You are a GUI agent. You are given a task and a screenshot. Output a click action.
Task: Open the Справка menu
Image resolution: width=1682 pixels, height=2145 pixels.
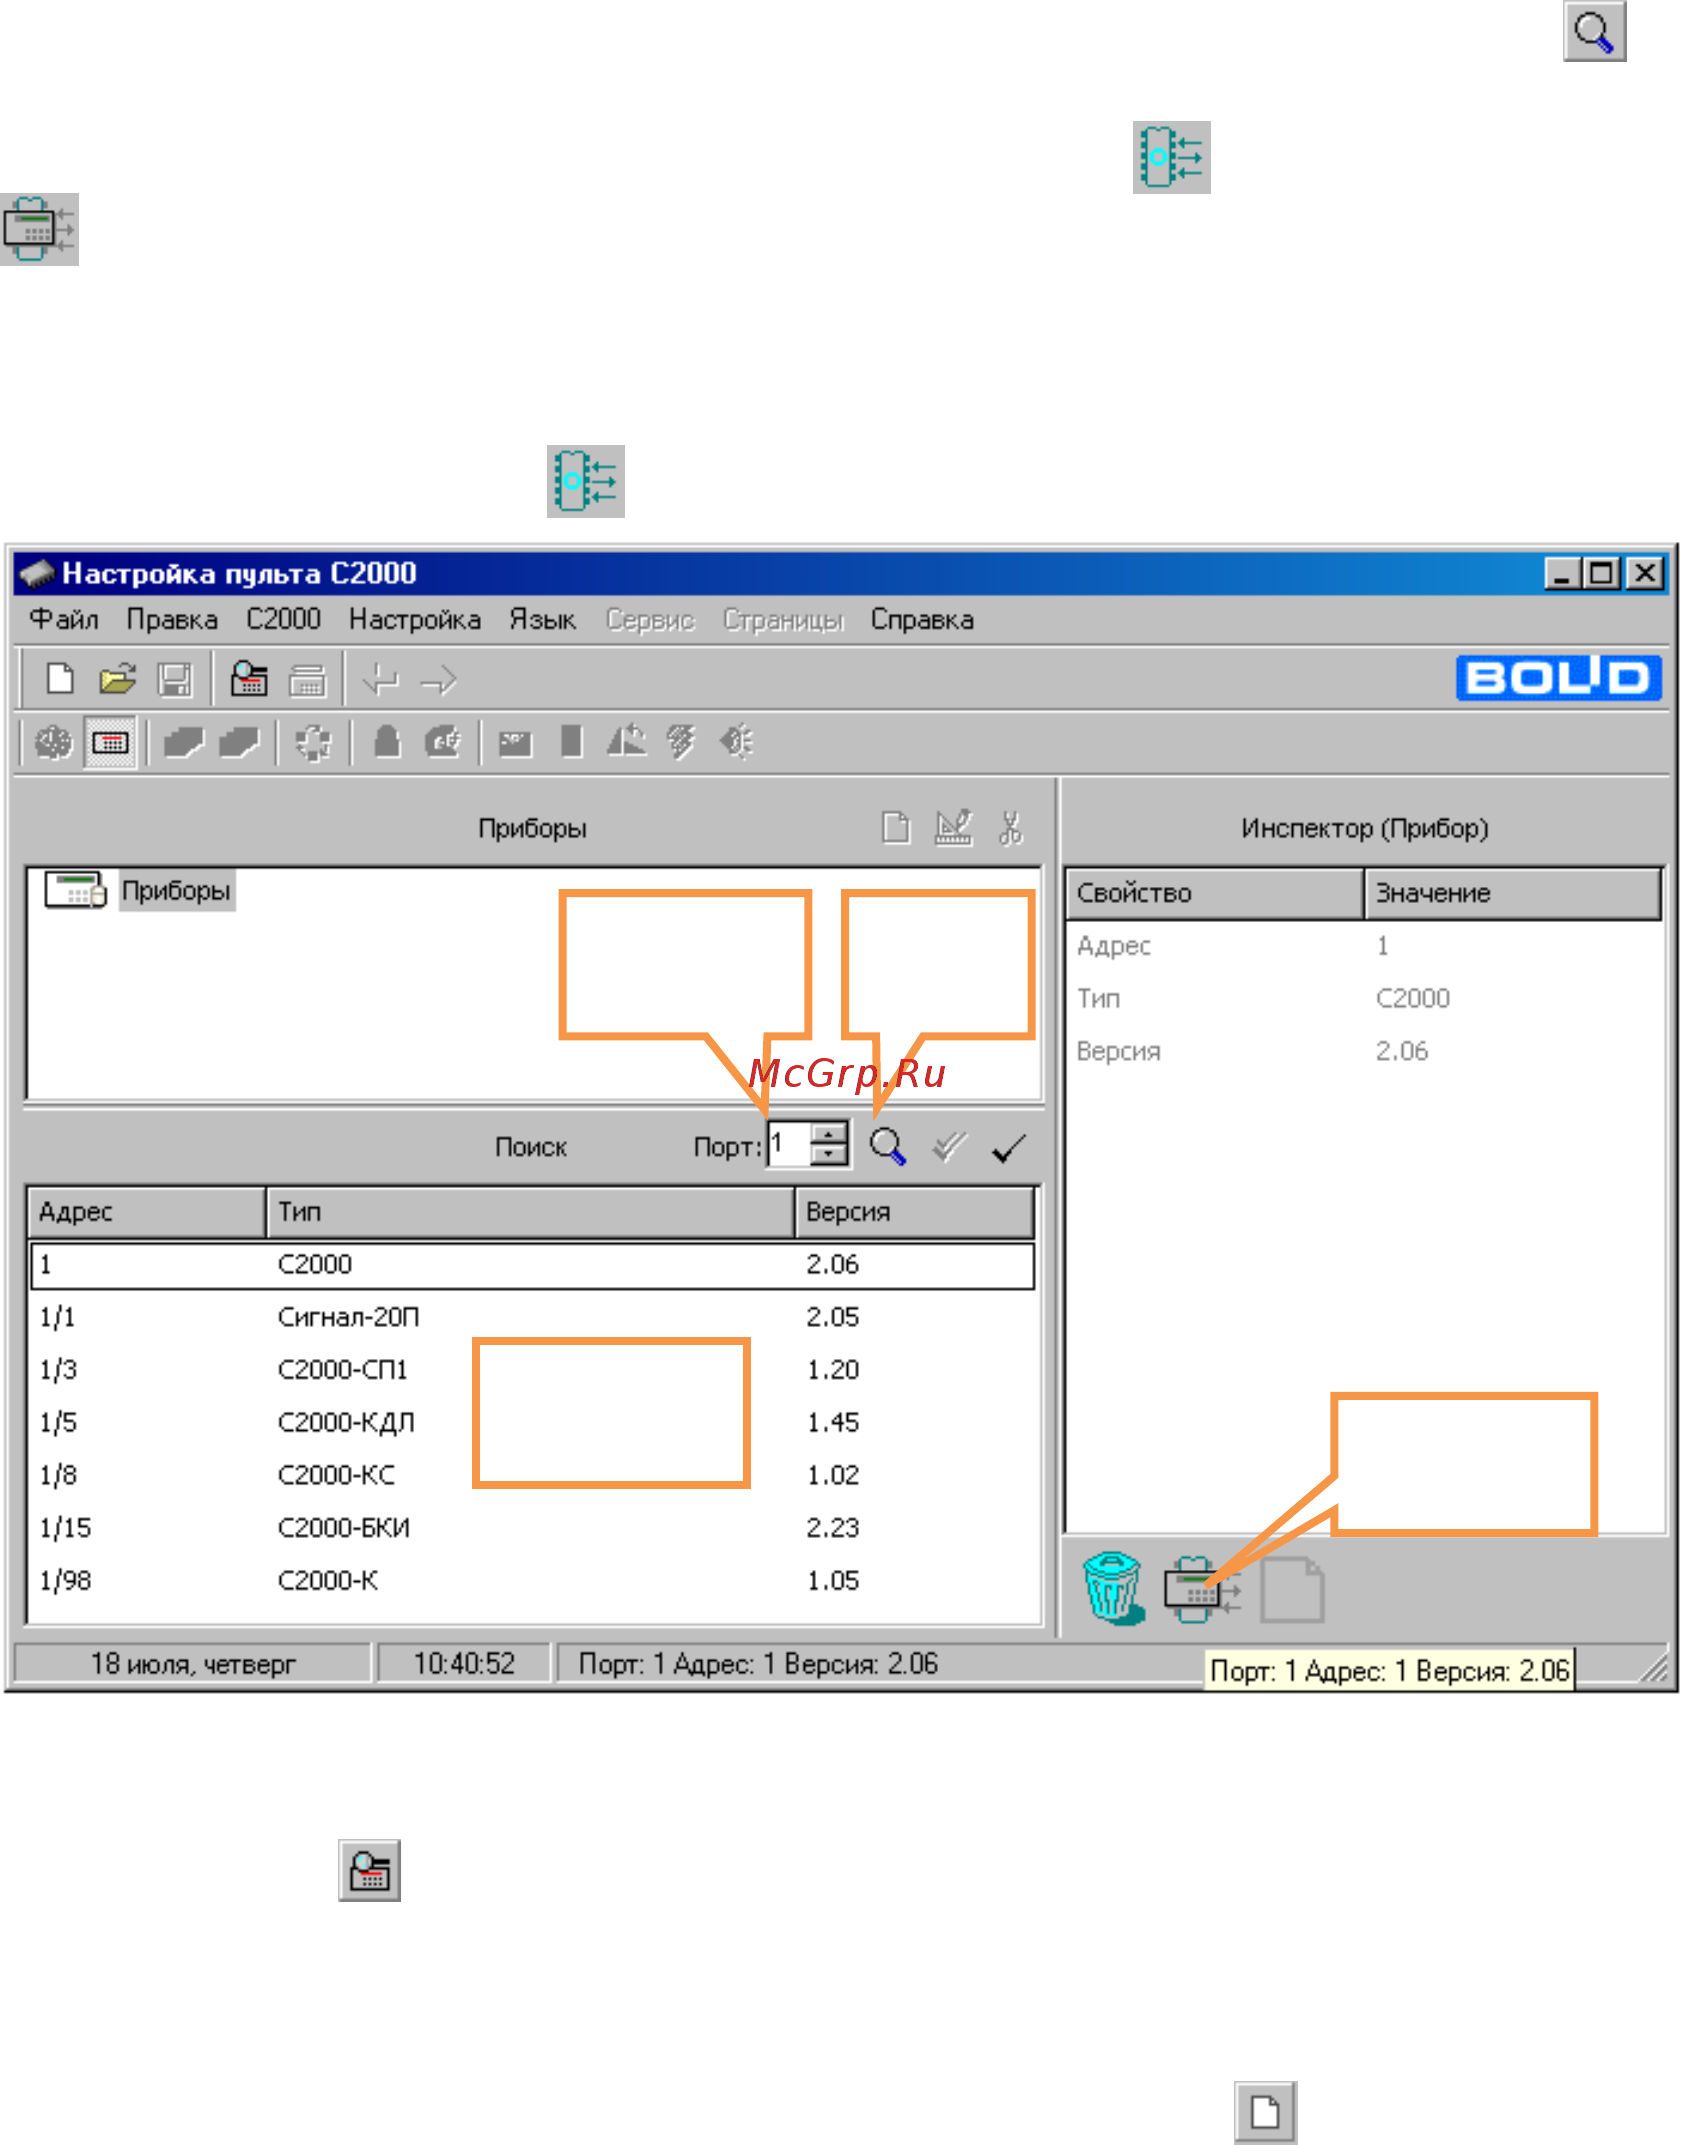point(922,619)
